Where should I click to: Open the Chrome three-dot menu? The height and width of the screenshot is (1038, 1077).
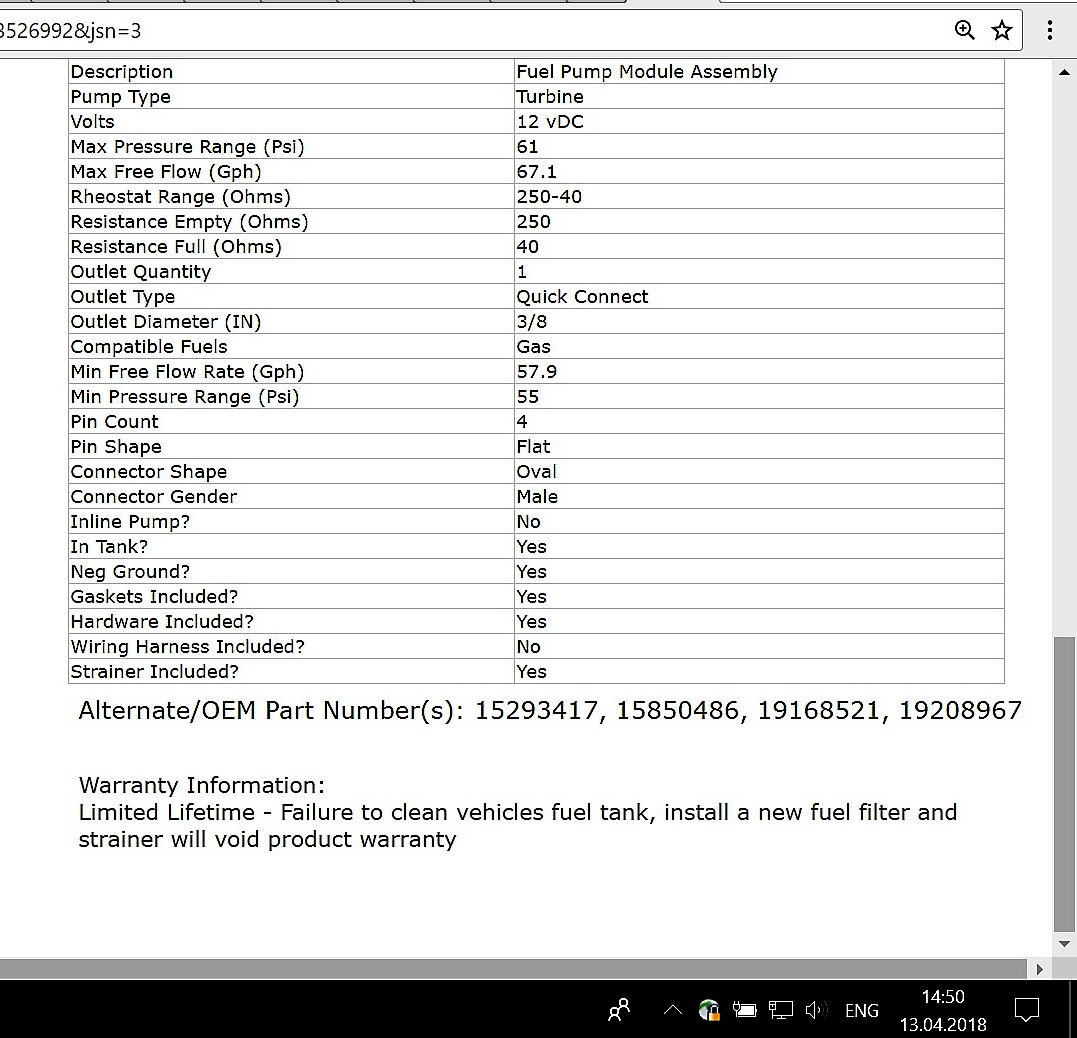click(1049, 30)
